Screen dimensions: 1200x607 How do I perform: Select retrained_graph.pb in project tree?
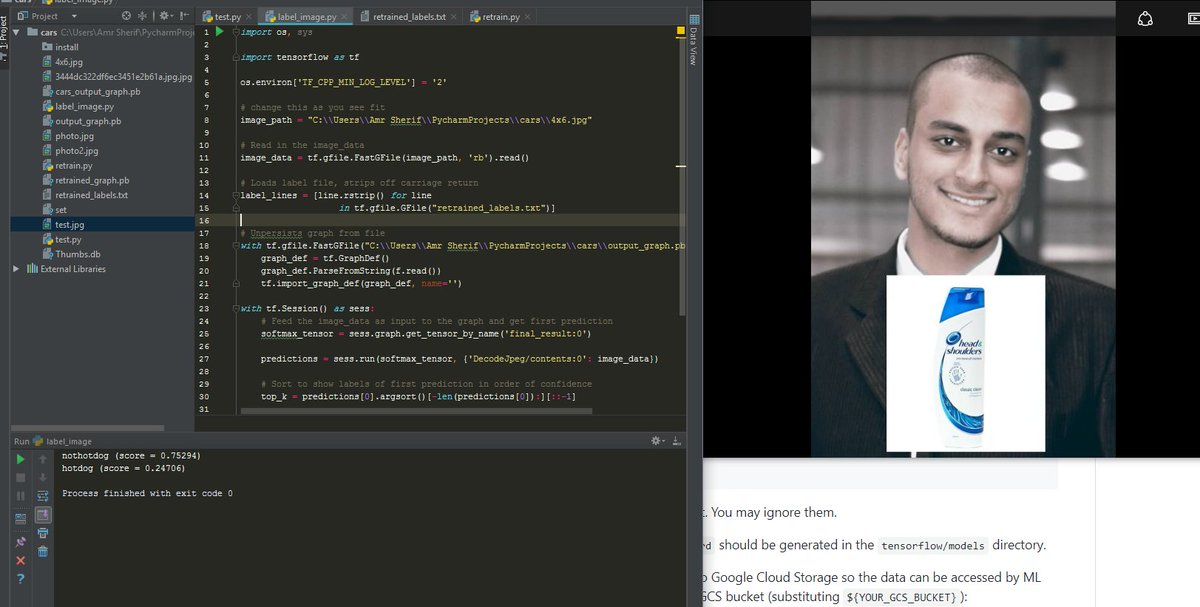click(85, 180)
